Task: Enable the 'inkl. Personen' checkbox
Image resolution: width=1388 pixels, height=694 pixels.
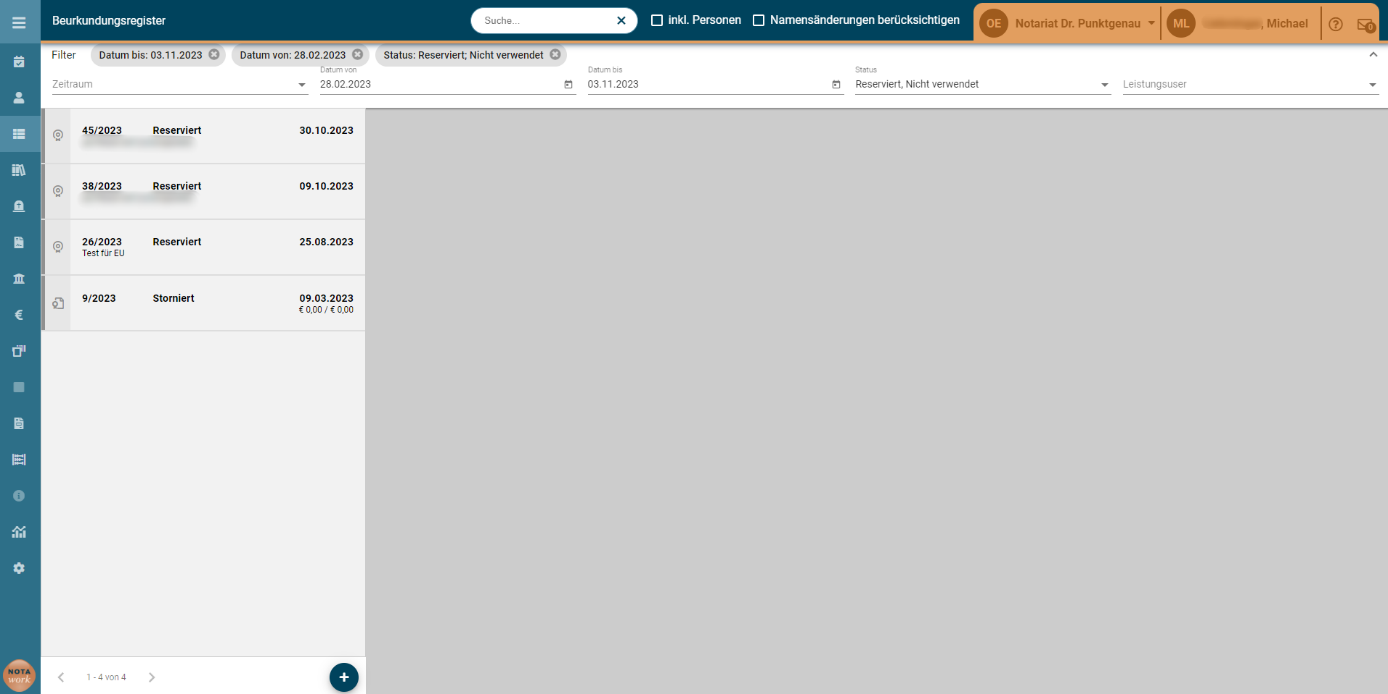Action: click(657, 20)
